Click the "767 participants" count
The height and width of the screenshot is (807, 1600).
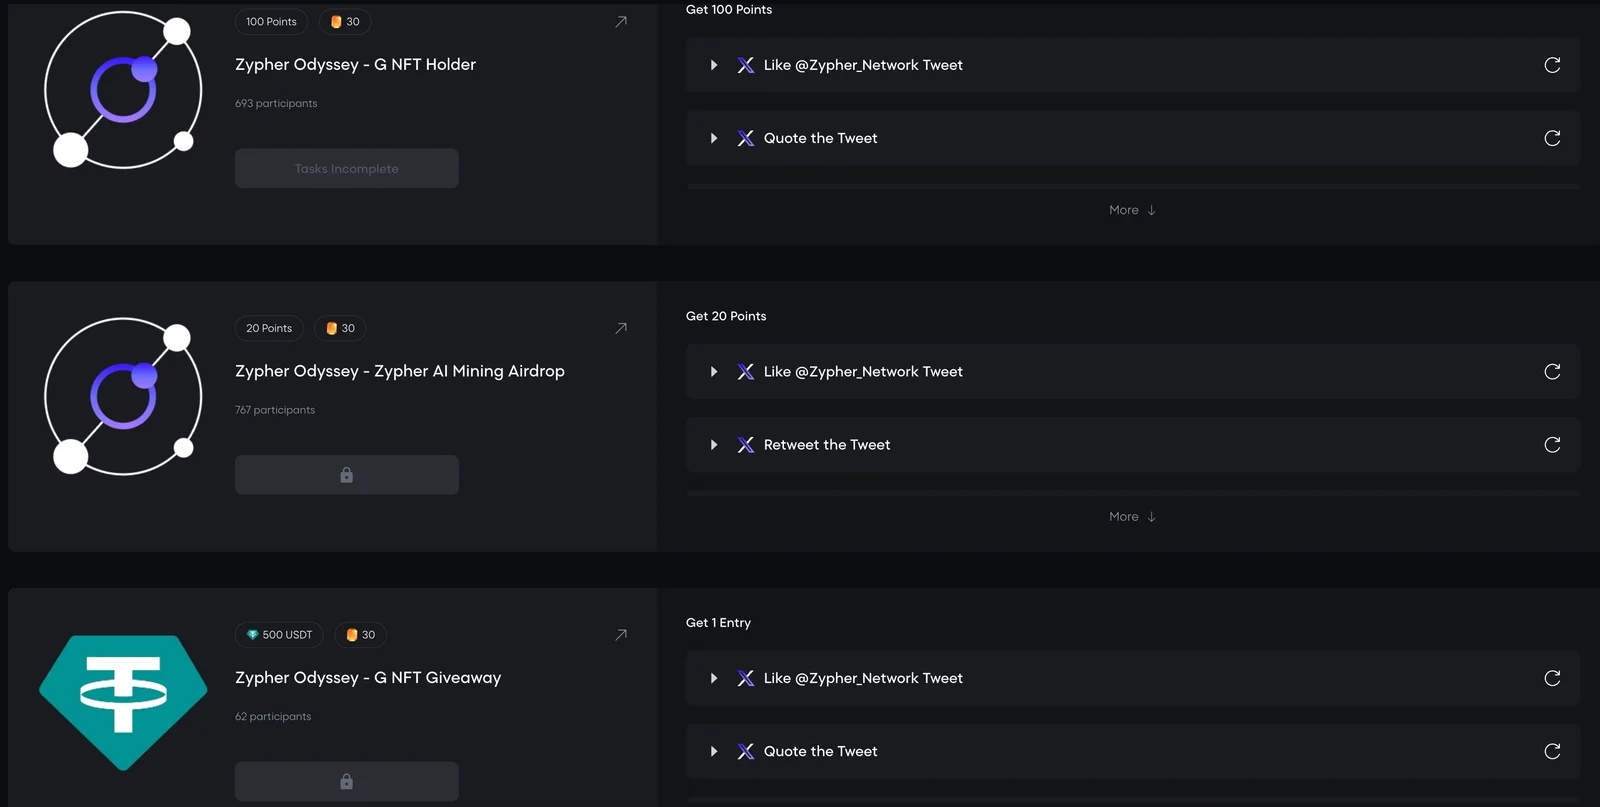coord(275,410)
